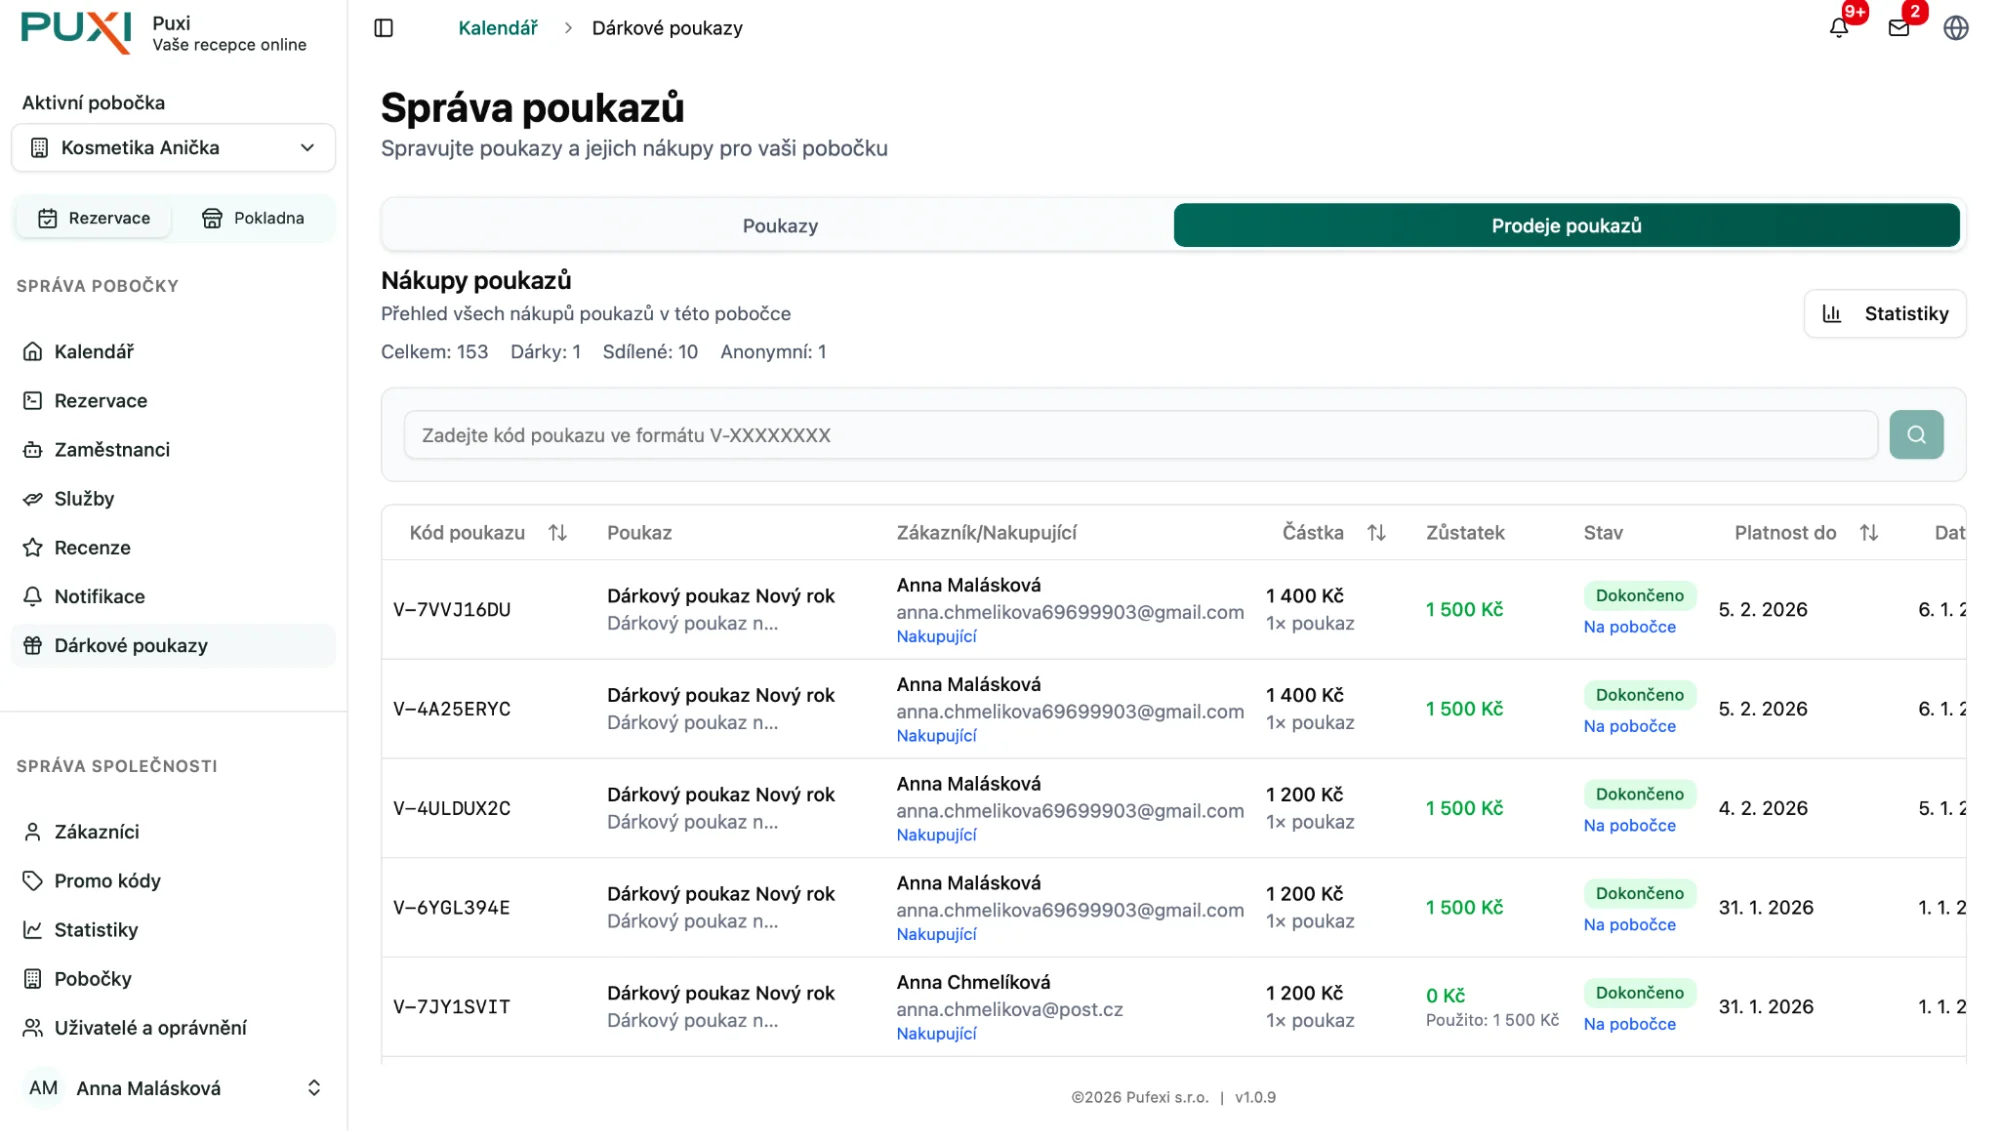Open Recenze in the sidebar

[x=92, y=547]
